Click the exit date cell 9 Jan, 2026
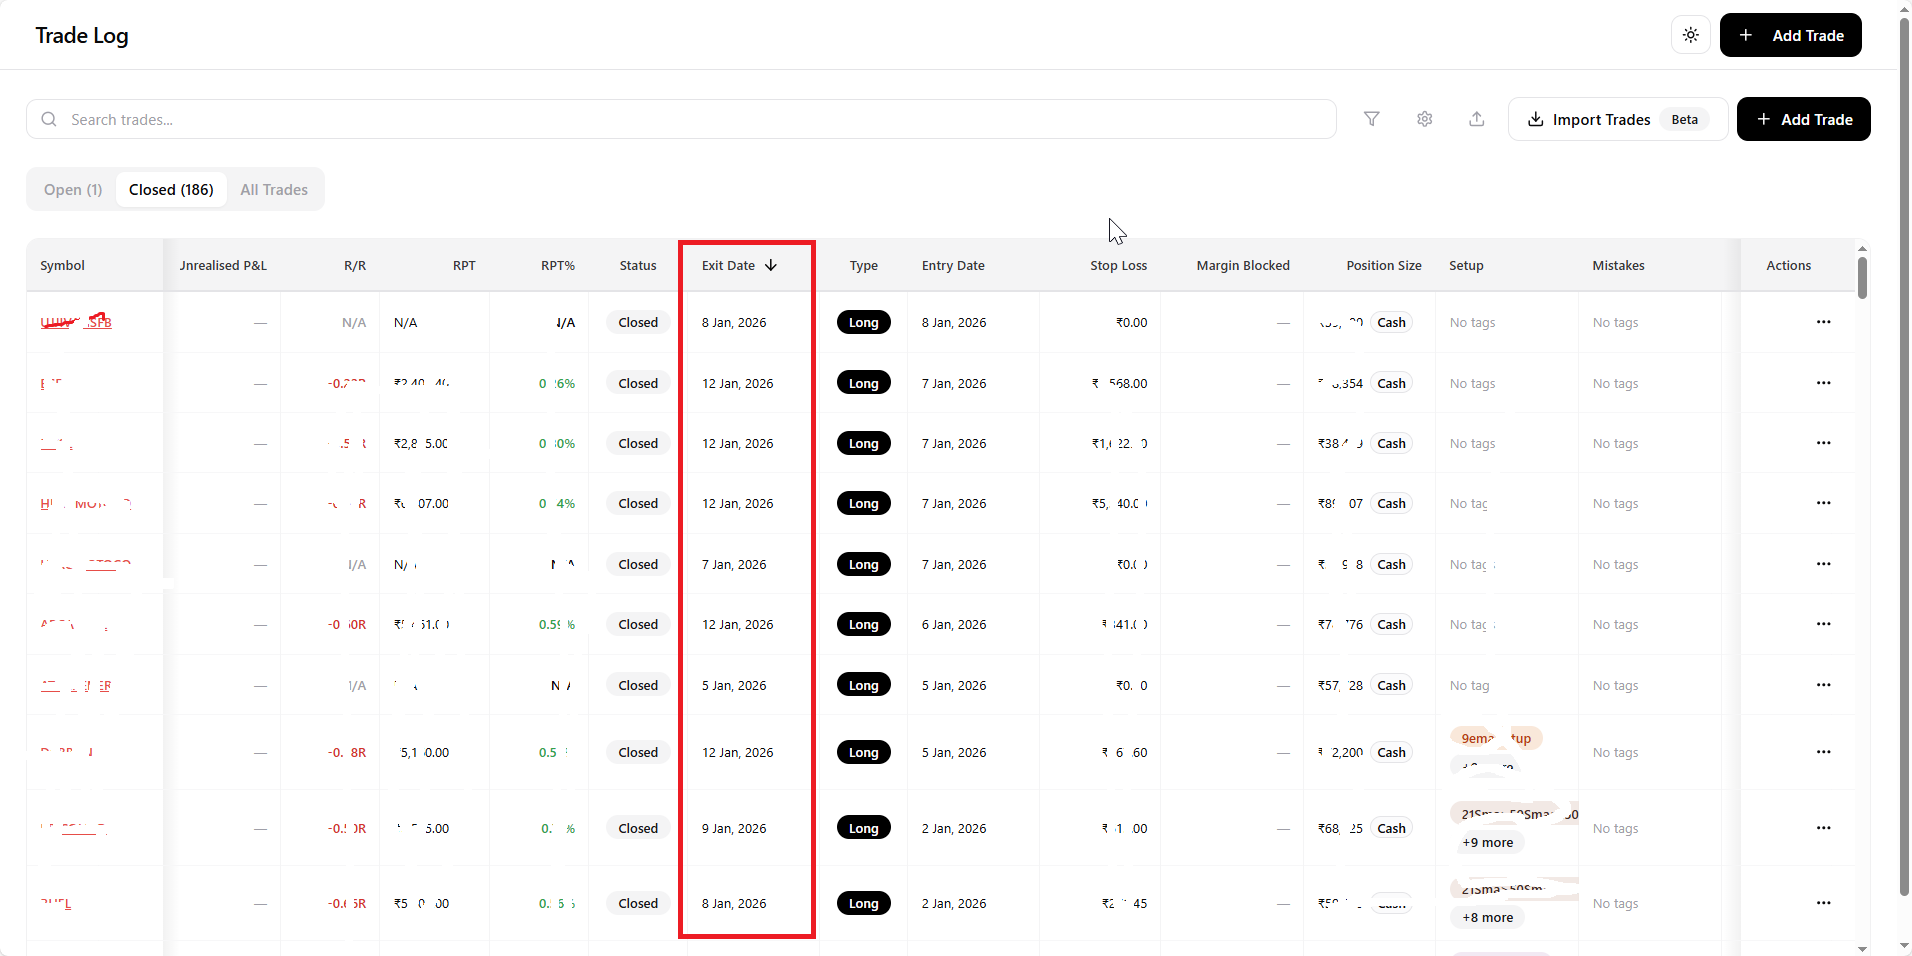 click(x=734, y=828)
